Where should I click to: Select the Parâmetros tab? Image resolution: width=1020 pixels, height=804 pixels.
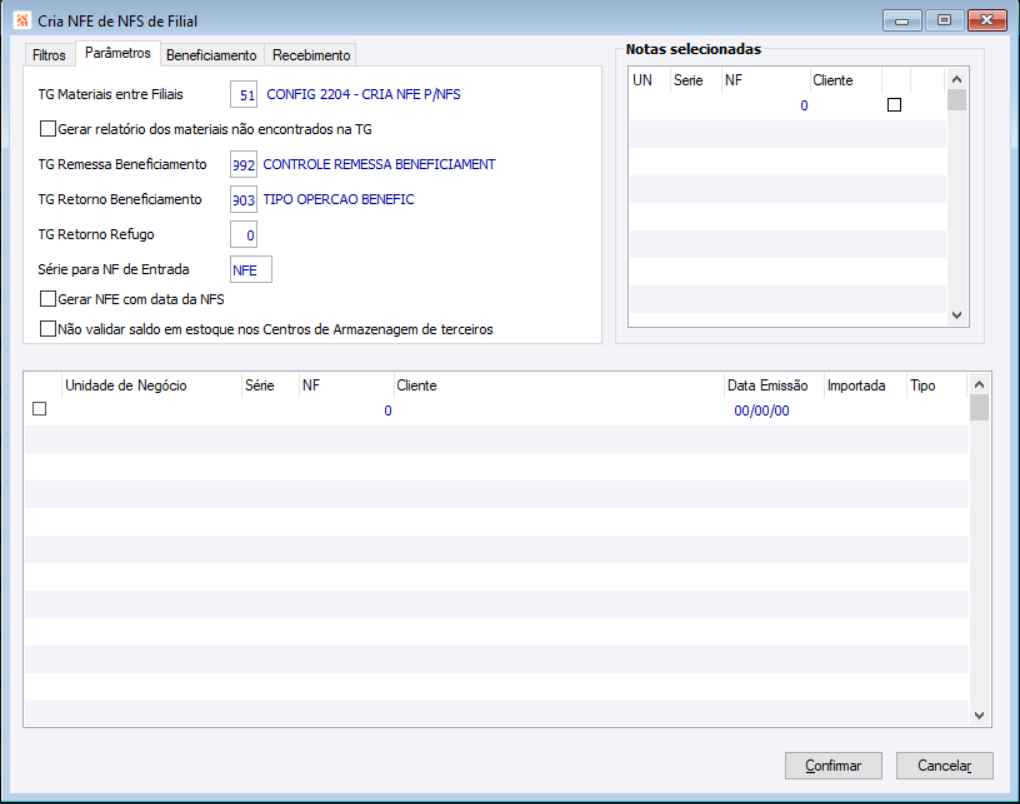pos(118,53)
